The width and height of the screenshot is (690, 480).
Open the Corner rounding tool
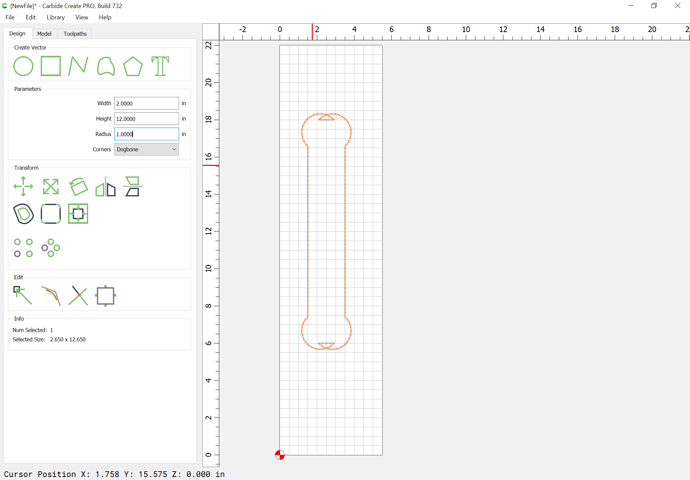pos(51,214)
